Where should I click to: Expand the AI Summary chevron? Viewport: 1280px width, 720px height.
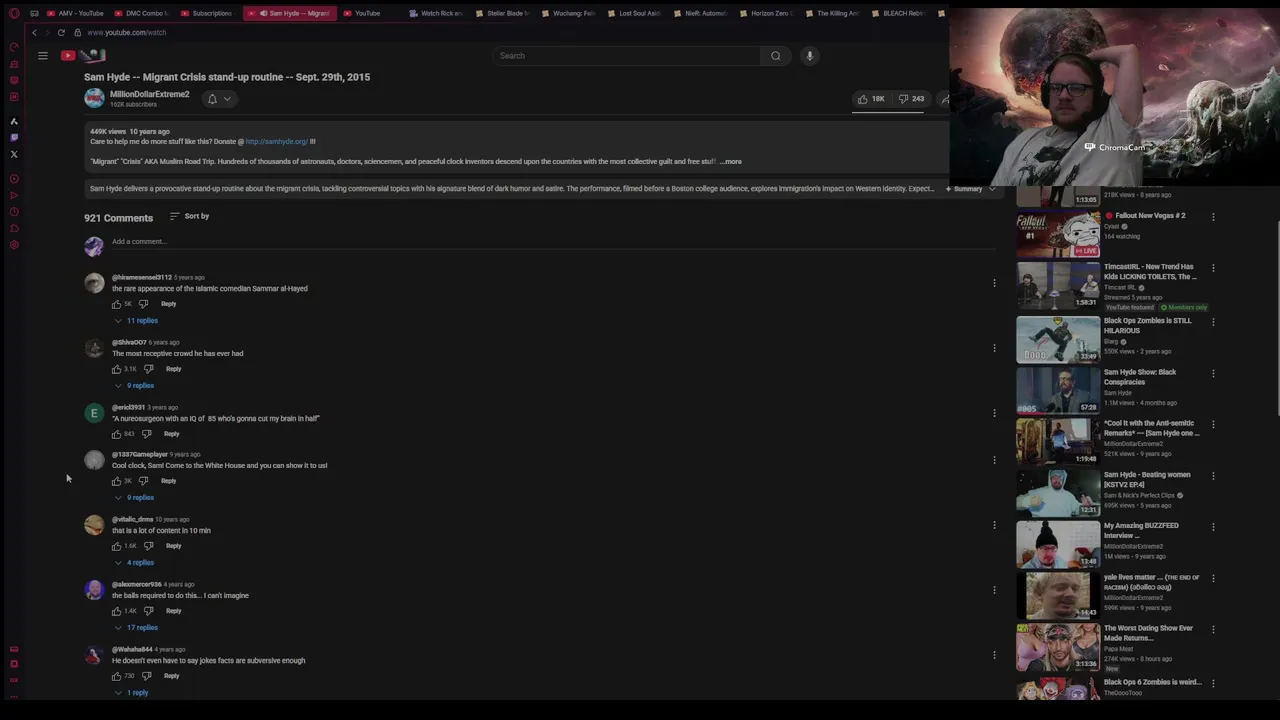(x=992, y=189)
